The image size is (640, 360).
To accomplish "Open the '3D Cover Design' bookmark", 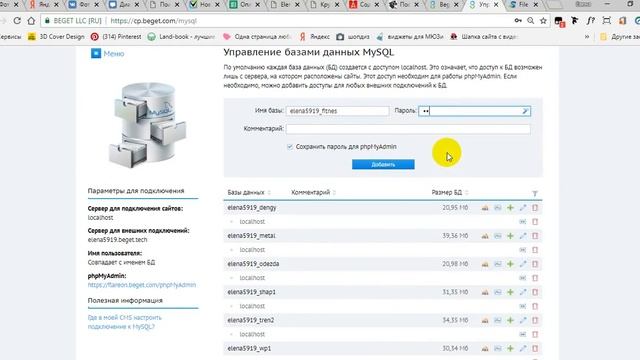I will [56, 37].
